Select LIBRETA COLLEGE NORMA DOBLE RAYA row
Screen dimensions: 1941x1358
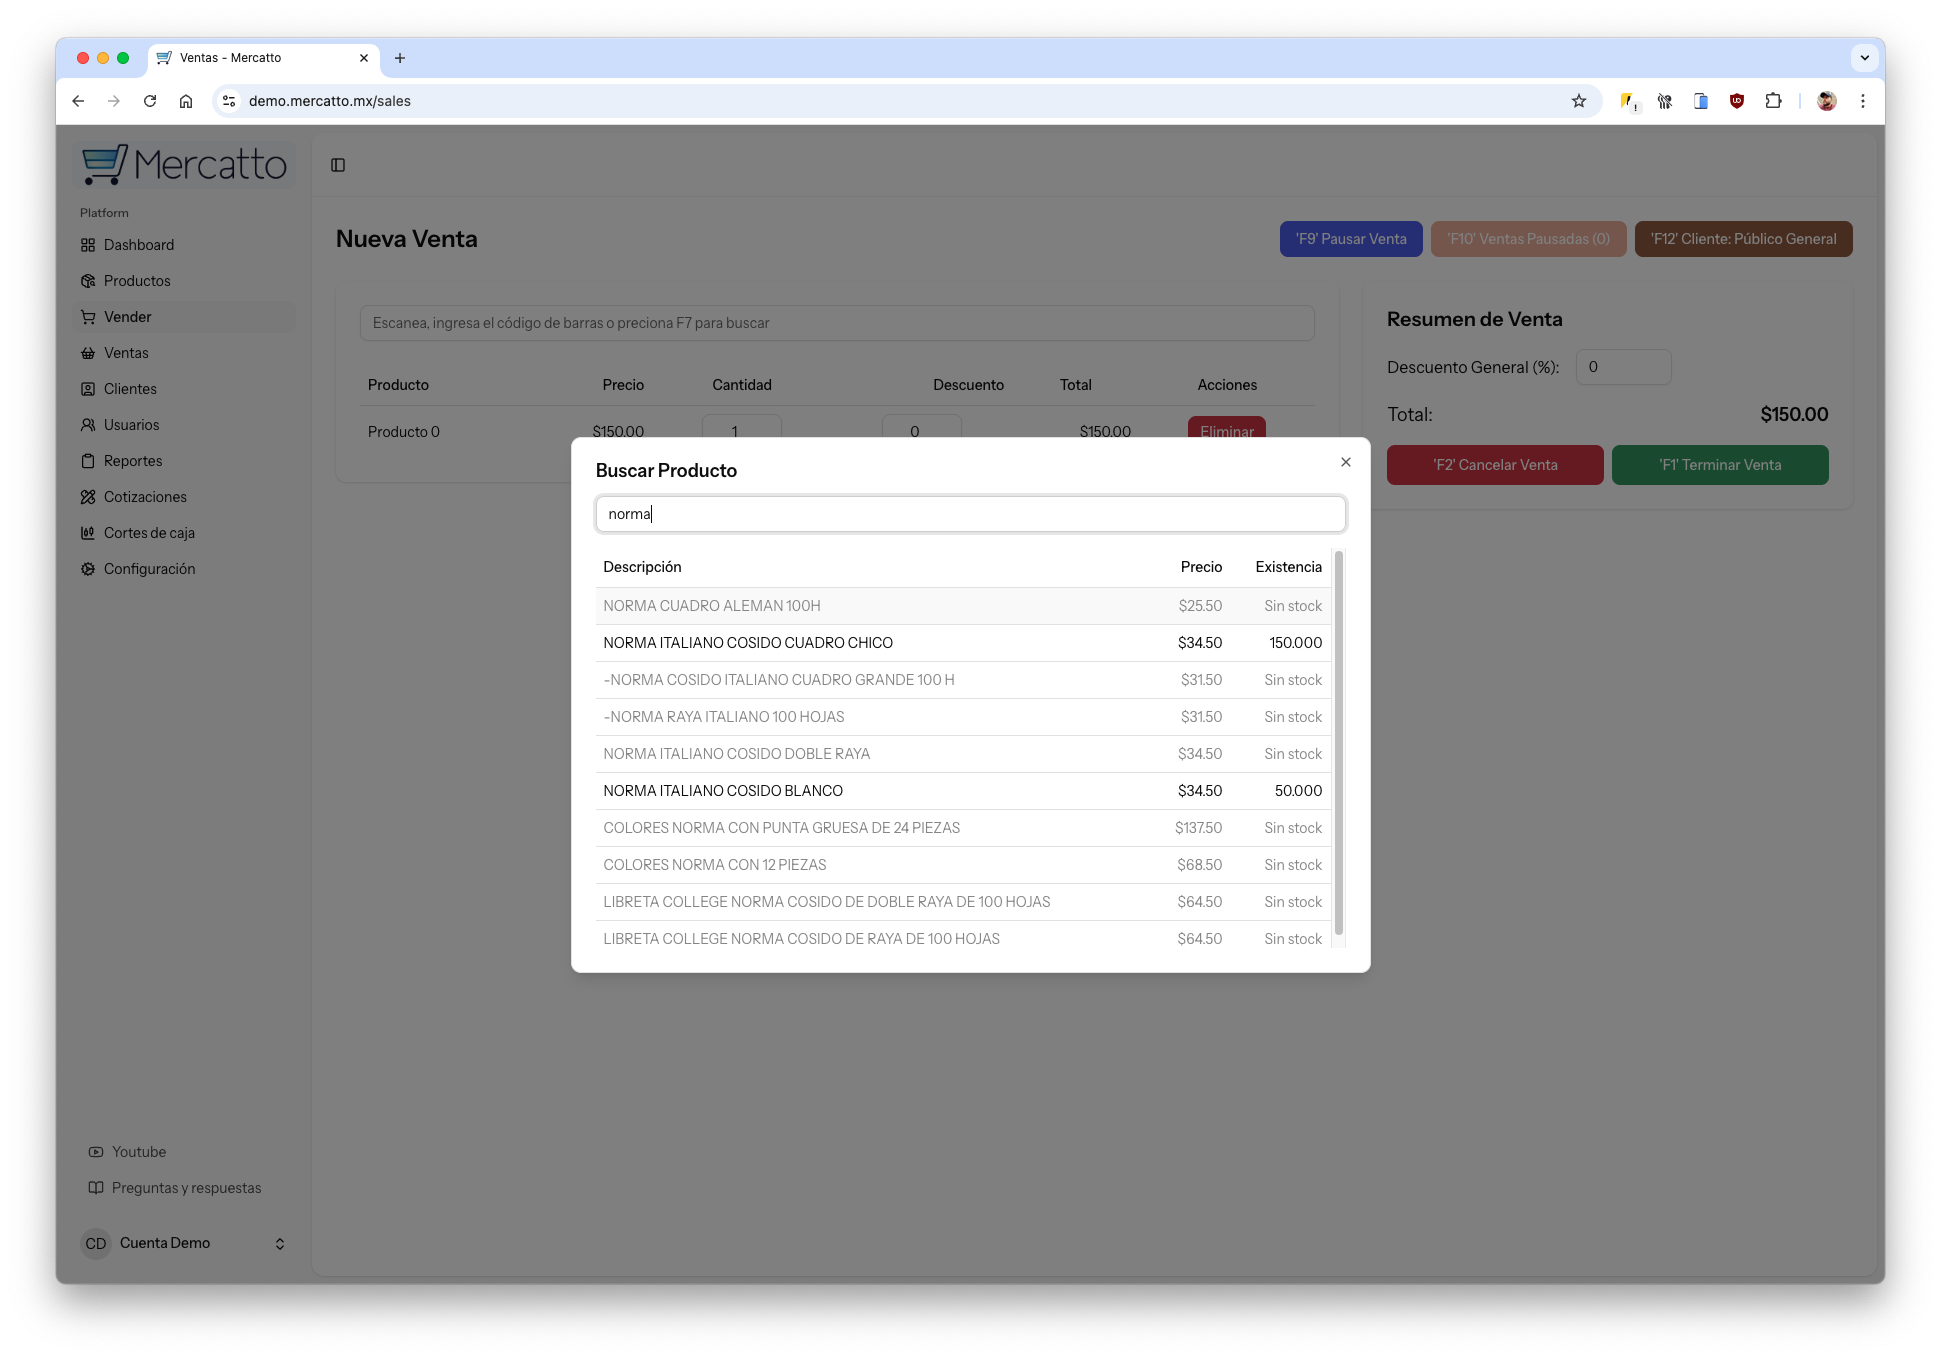pos(963,902)
